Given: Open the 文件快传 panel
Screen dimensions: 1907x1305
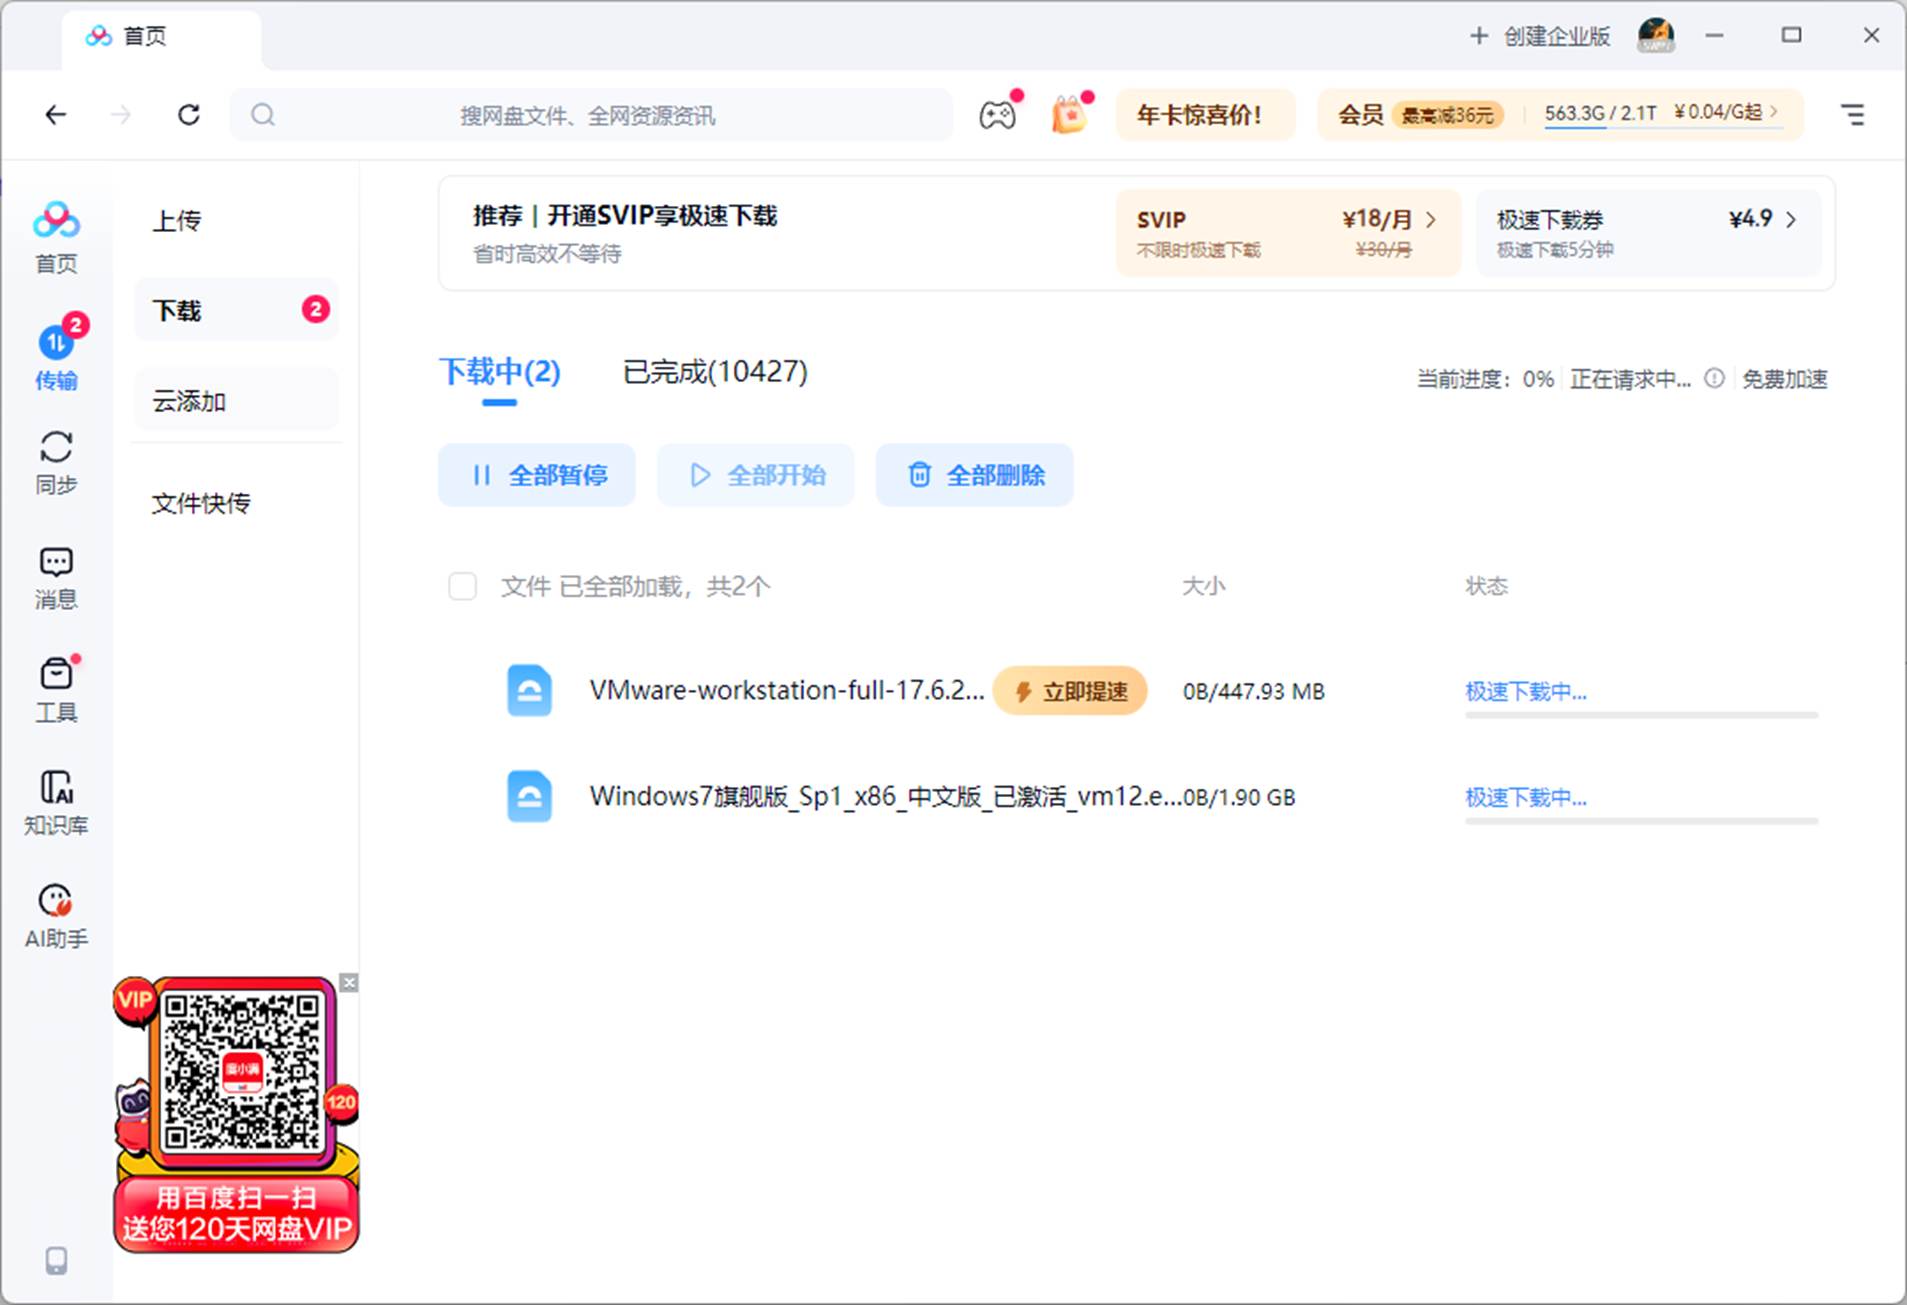Looking at the screenshot, I should (x=201, y=503).
